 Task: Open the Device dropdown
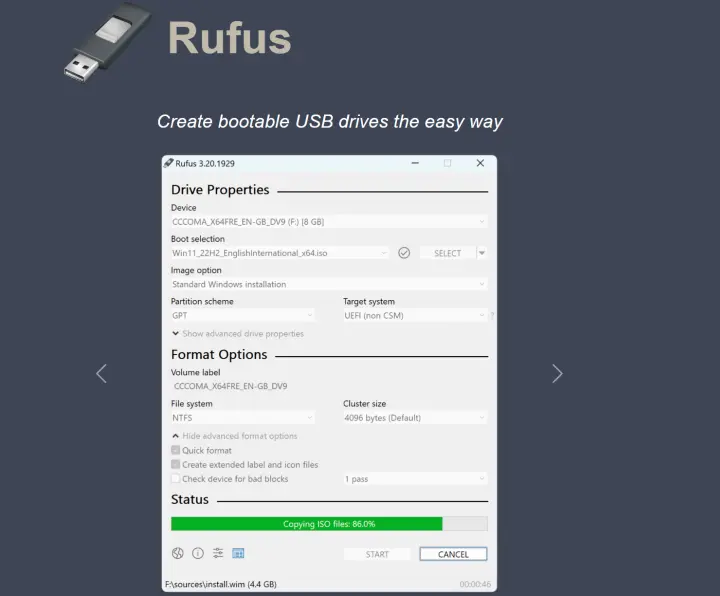coord(329,222)
